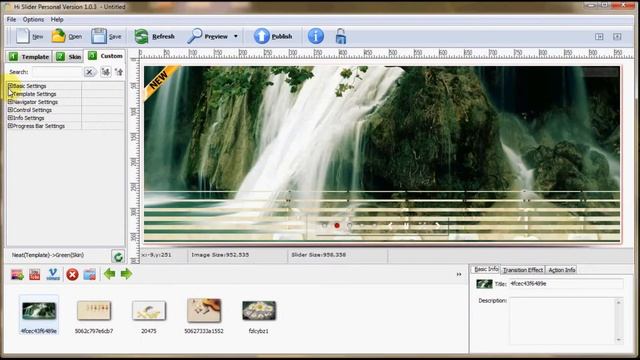Click the green reload button beside Neat(Template)
Screen dimensions: 640x360
point(118,256)
